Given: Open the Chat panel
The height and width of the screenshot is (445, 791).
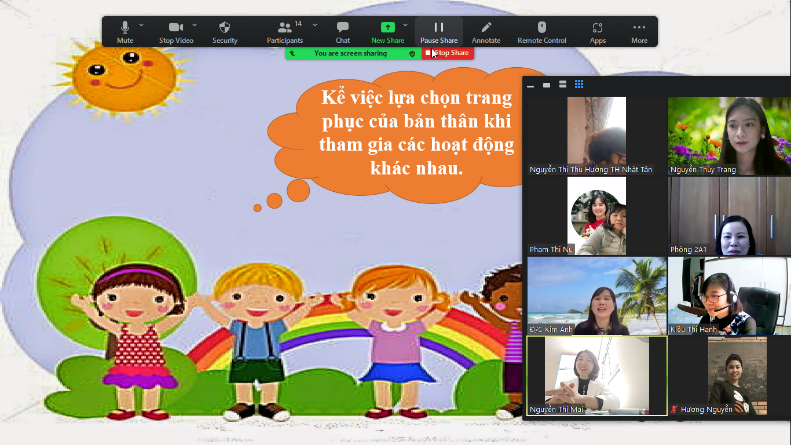Looking at the screenshot, I should pyautogui.click(x=343, y=30).
